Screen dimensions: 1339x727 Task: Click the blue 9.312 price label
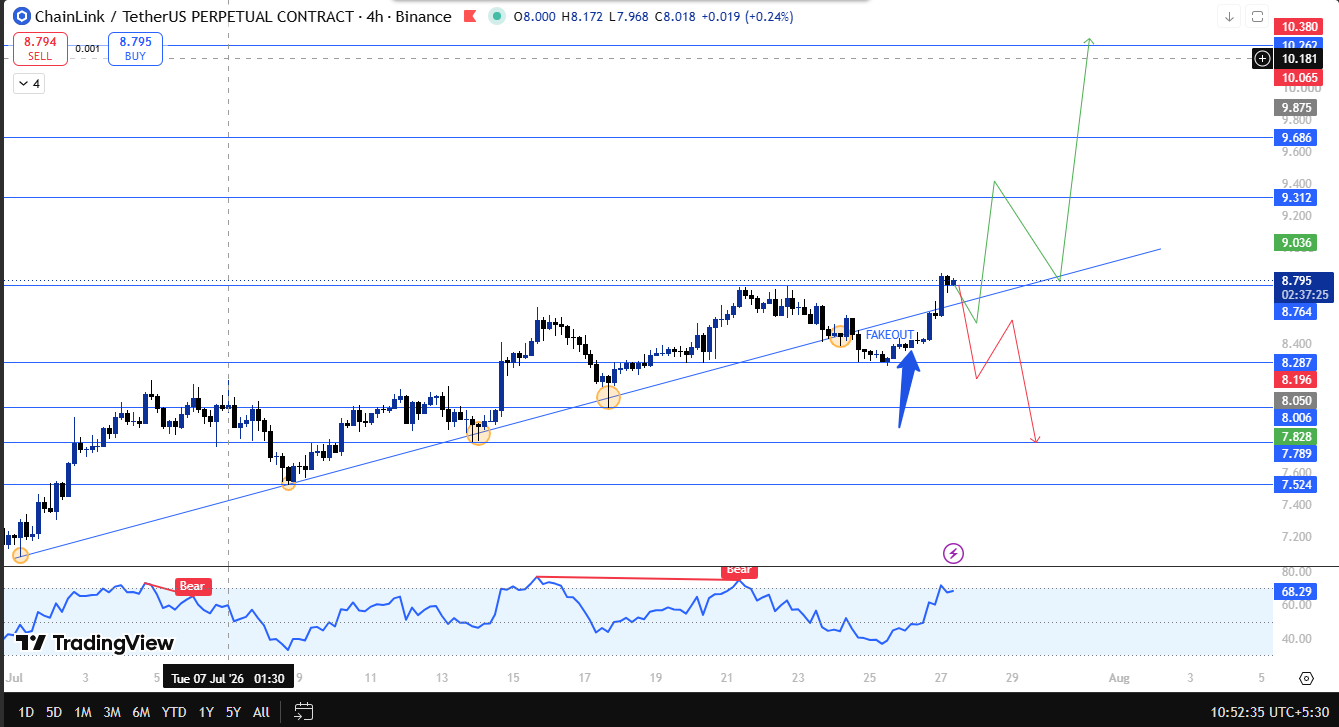coord(1298,198)
